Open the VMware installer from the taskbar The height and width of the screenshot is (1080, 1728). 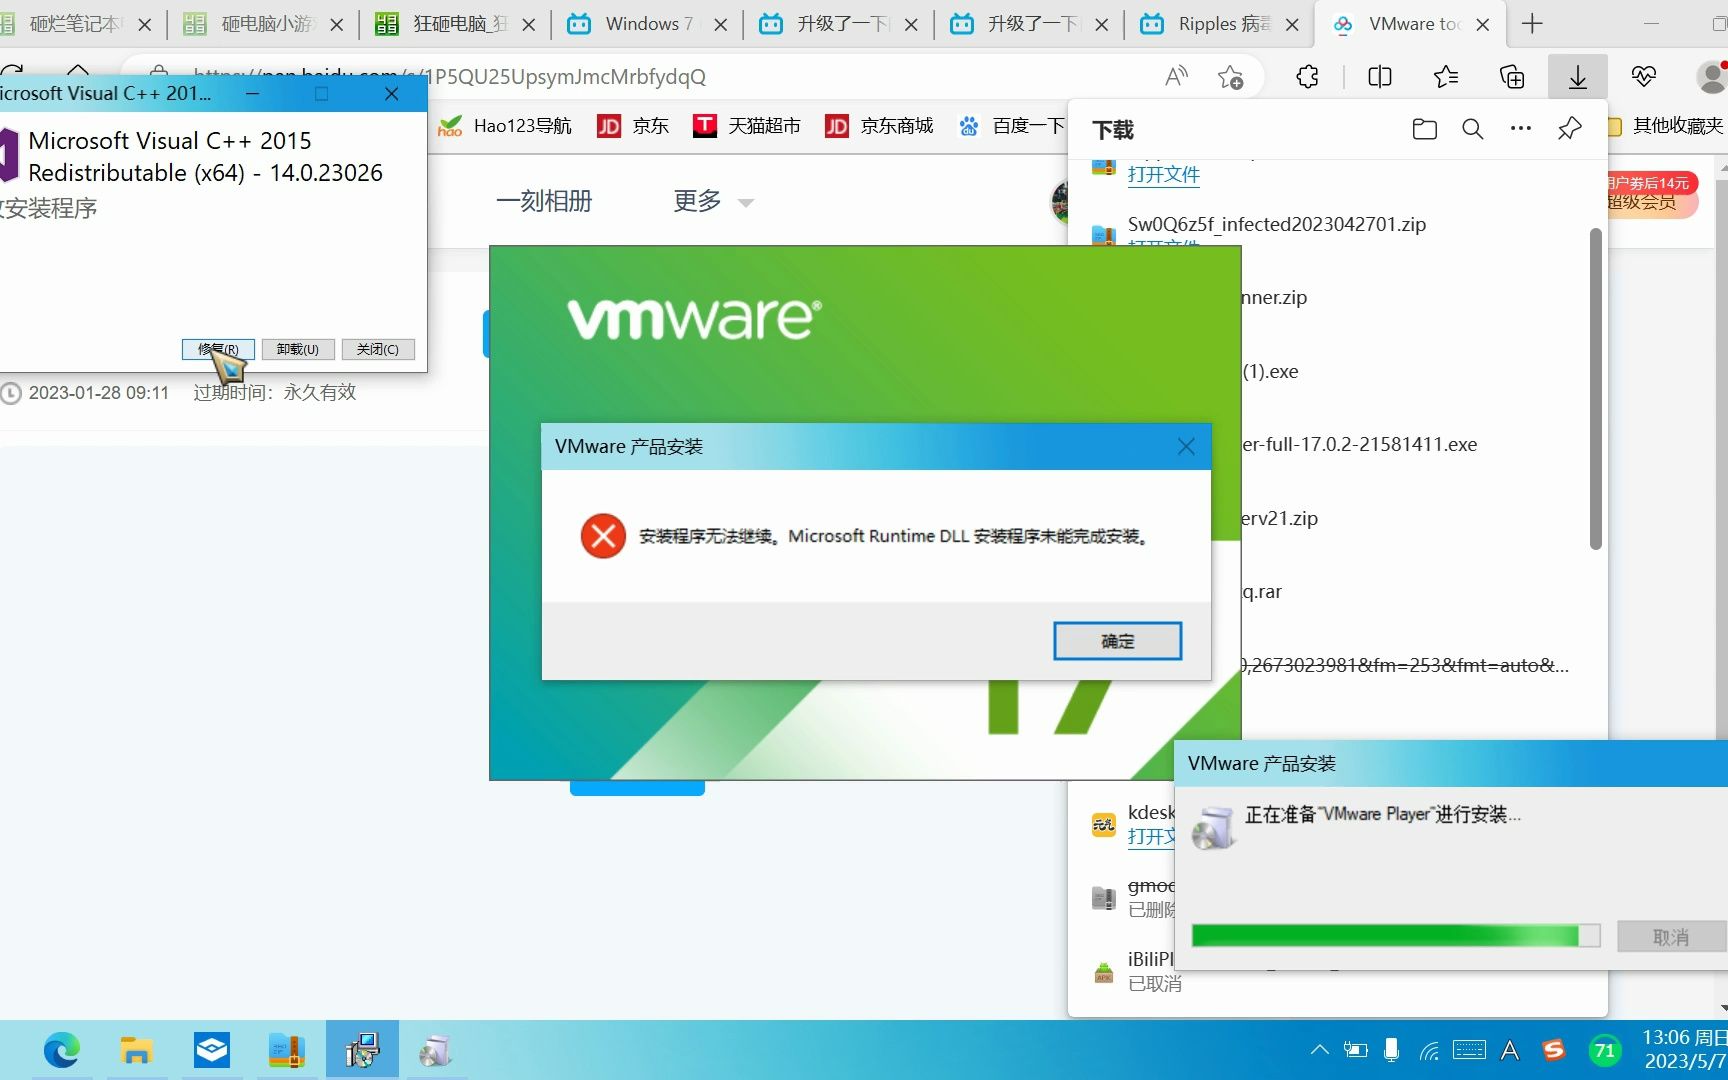click(x=362, y=1050)
